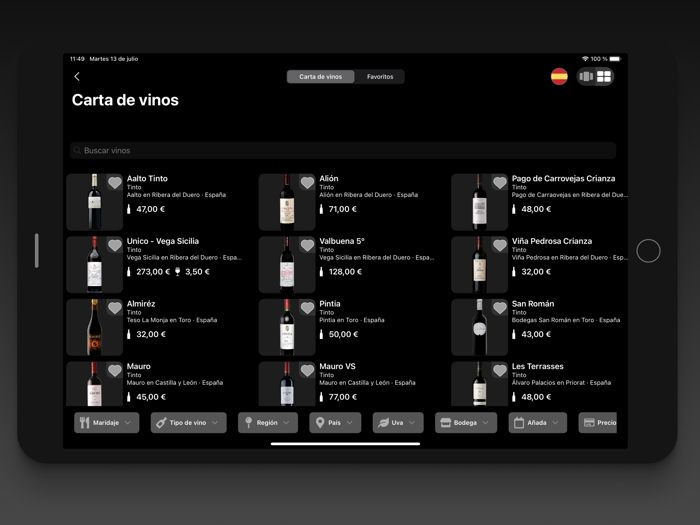Click the glass price 3,50 € of Unico
Screen dimensions: 700x525
tap(197, 271)
